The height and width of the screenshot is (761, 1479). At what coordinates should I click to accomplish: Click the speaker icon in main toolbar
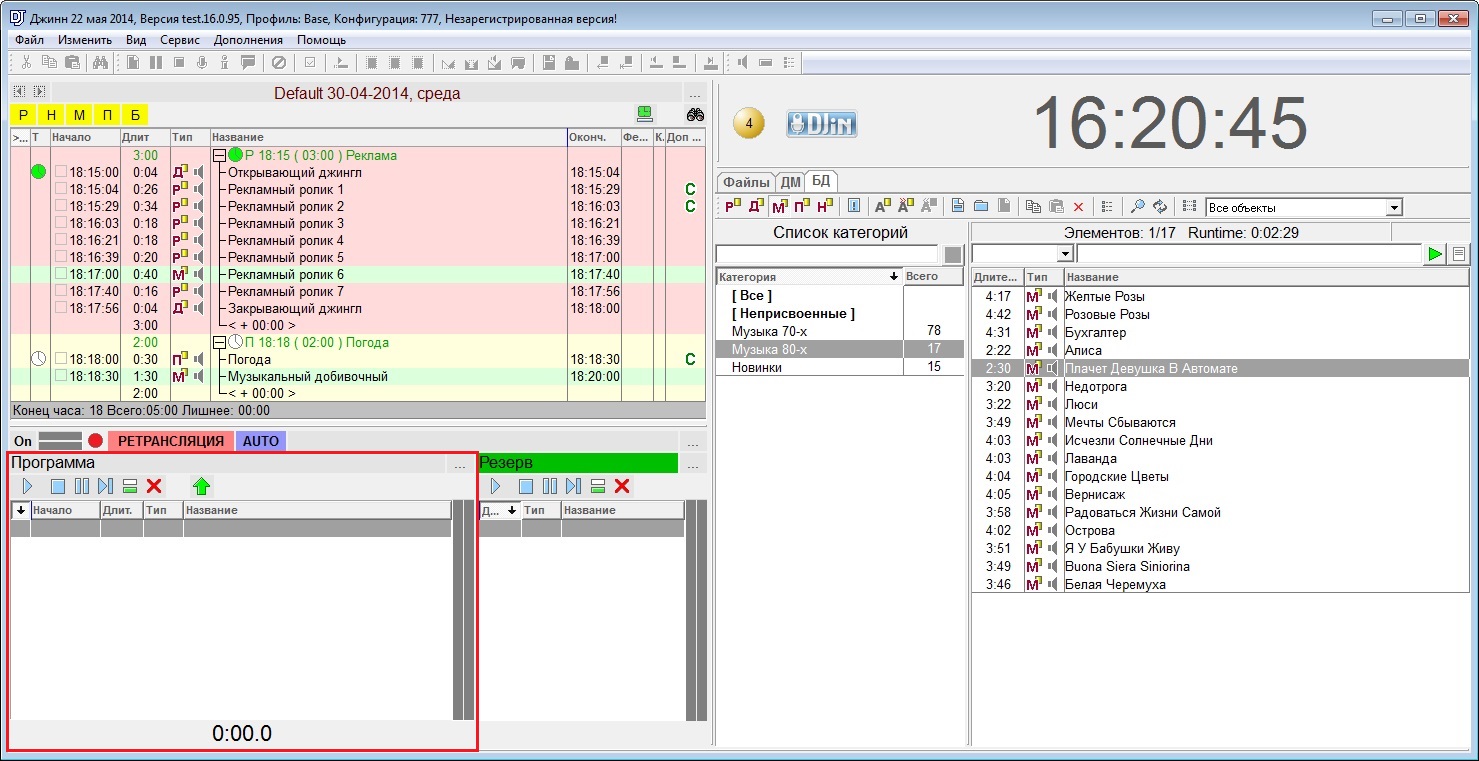[x=742, y=63]
